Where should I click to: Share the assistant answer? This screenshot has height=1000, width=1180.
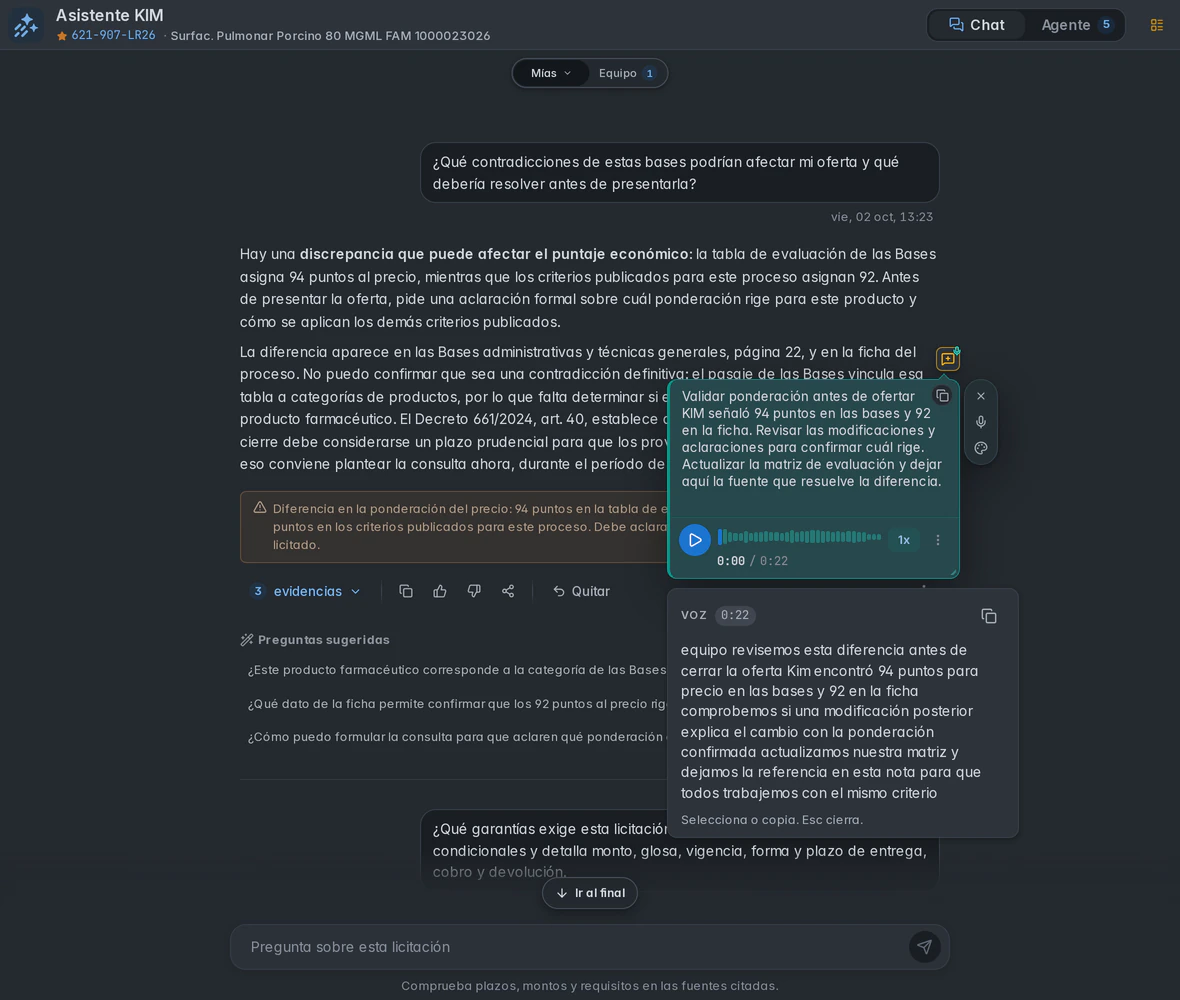508,591
